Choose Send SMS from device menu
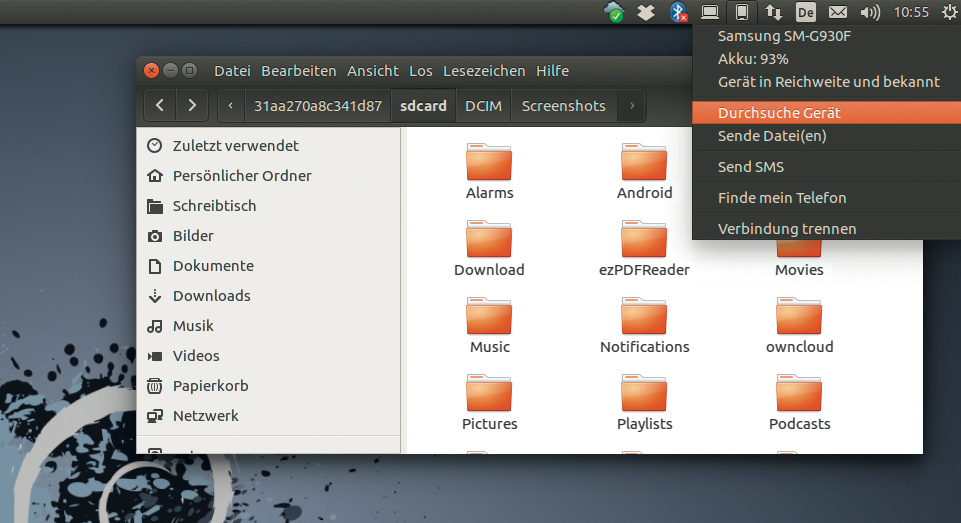The width and height of the screenshot is (961, 523). [x=751, y=167]
